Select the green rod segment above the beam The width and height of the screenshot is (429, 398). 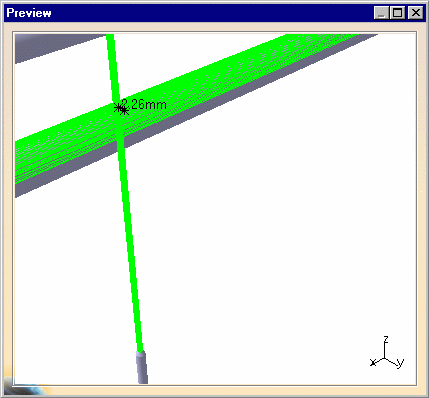(112, 67)
